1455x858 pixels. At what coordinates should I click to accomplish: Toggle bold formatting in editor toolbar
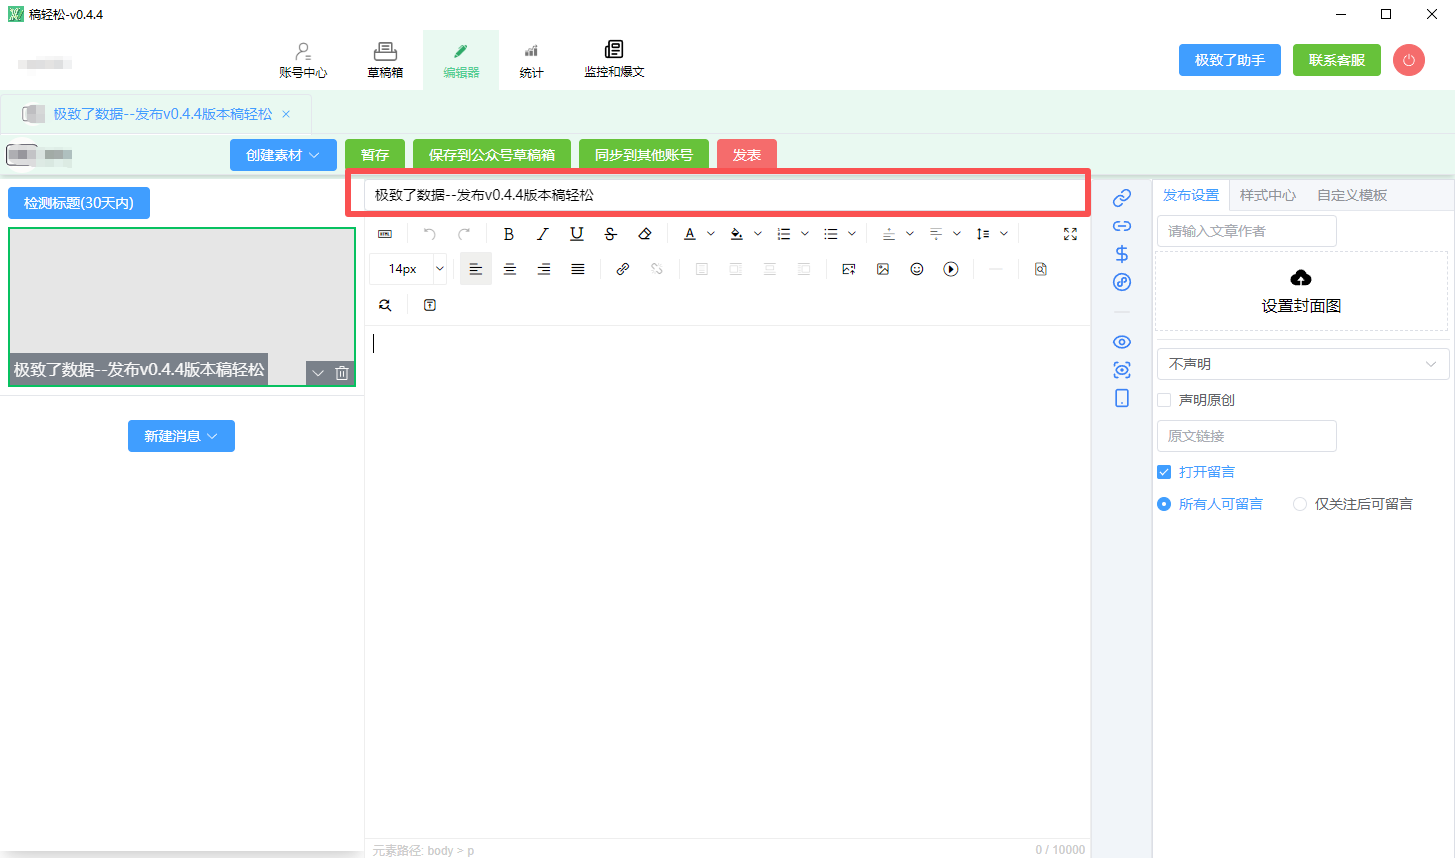(509, 234)
